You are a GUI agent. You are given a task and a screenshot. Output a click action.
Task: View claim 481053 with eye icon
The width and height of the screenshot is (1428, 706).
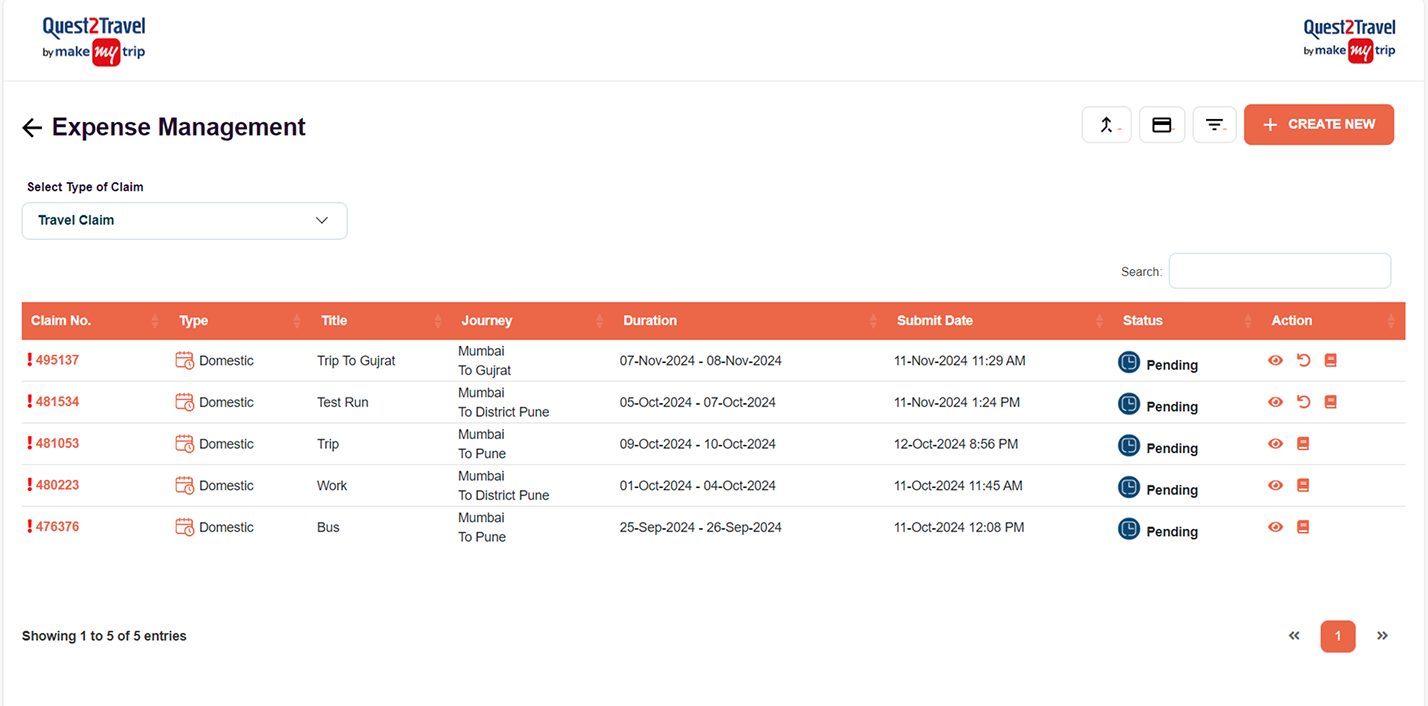(x=1275, y=444)
